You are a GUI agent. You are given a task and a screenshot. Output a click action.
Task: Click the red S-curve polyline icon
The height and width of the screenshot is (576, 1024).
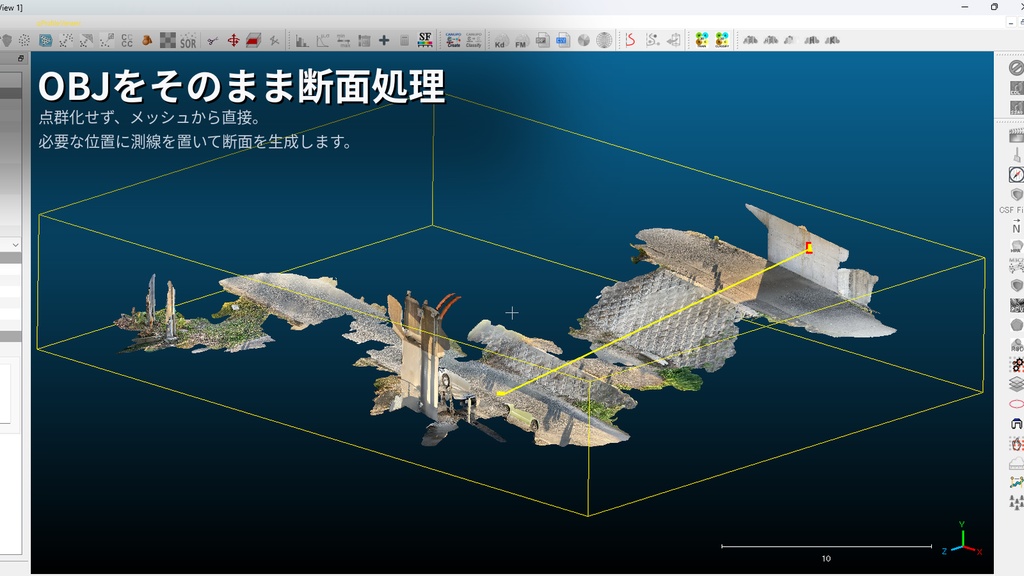[630, 40]
